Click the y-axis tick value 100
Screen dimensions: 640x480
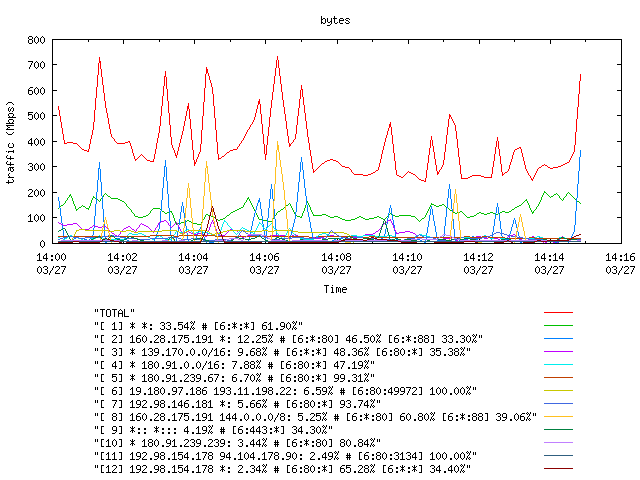click(36, 218)
